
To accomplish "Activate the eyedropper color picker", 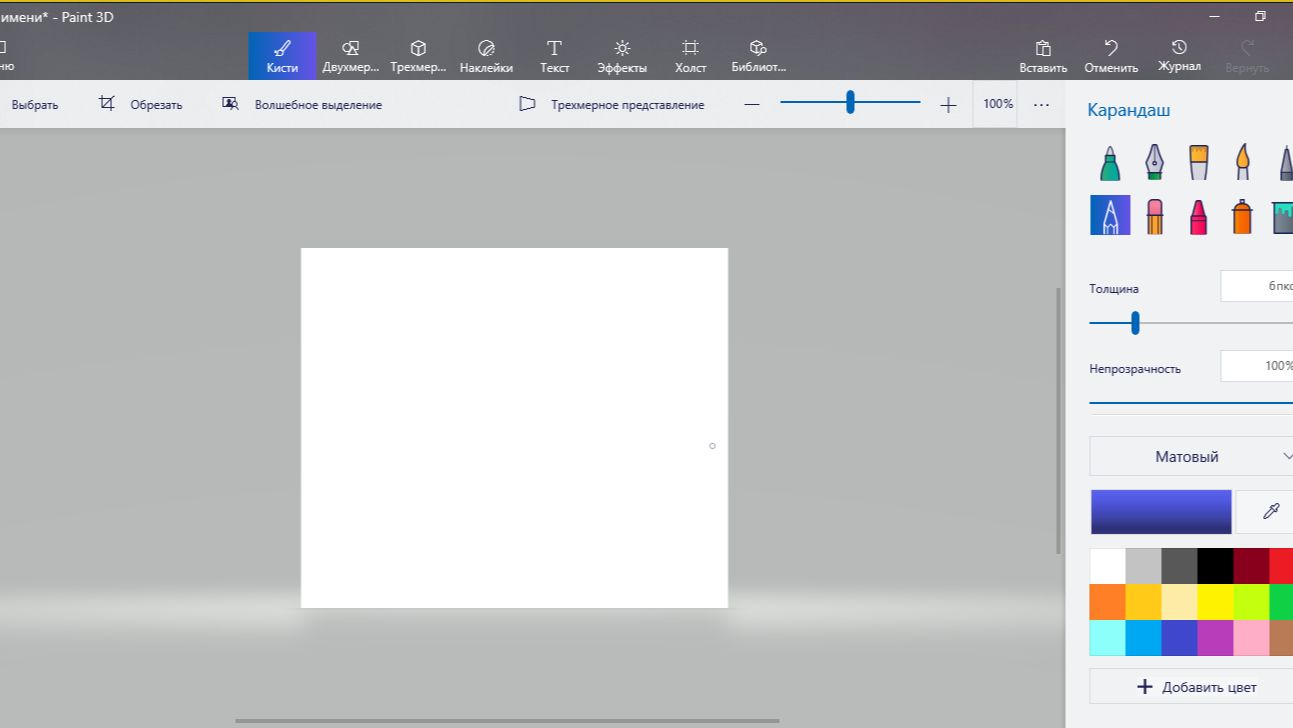I will (1271, 511).
